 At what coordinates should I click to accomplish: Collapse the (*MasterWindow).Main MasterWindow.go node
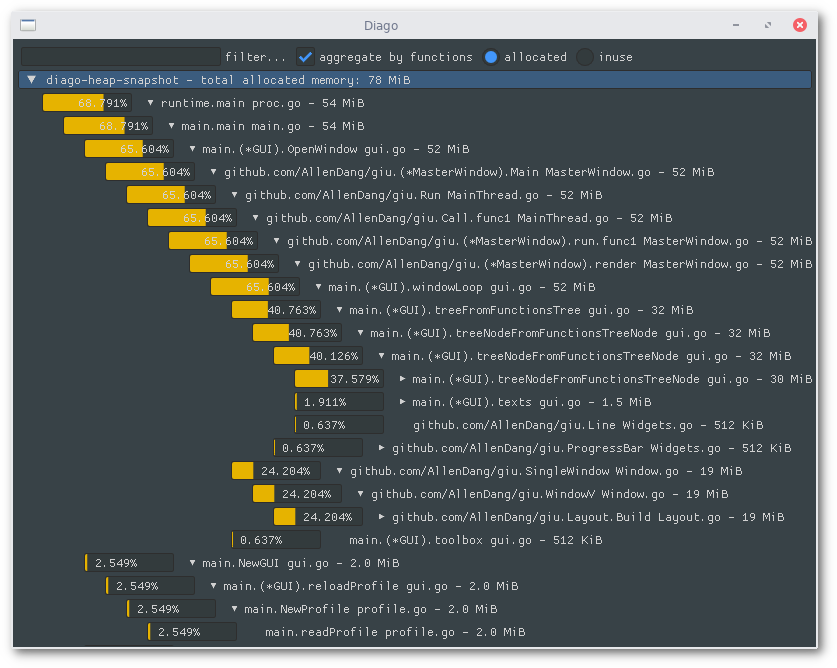(214, 171)
